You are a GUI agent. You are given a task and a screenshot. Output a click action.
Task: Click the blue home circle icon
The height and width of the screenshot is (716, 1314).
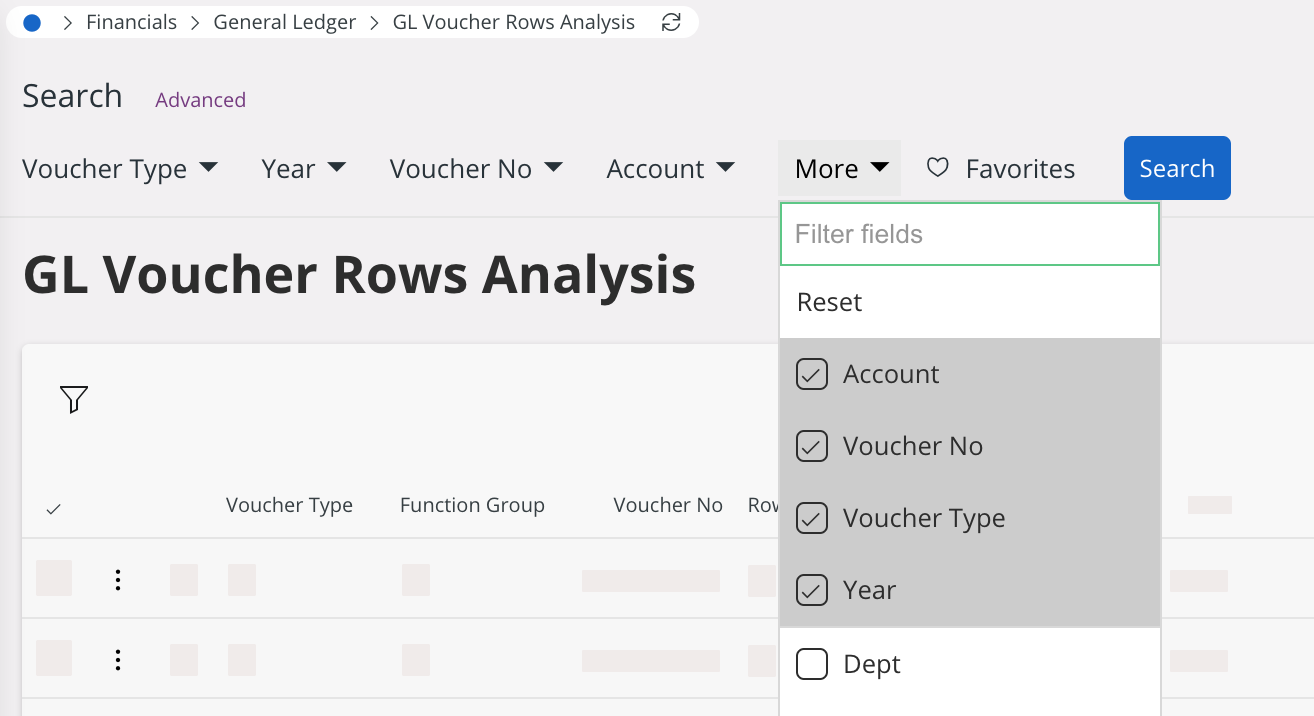click(x=32, y=23)
